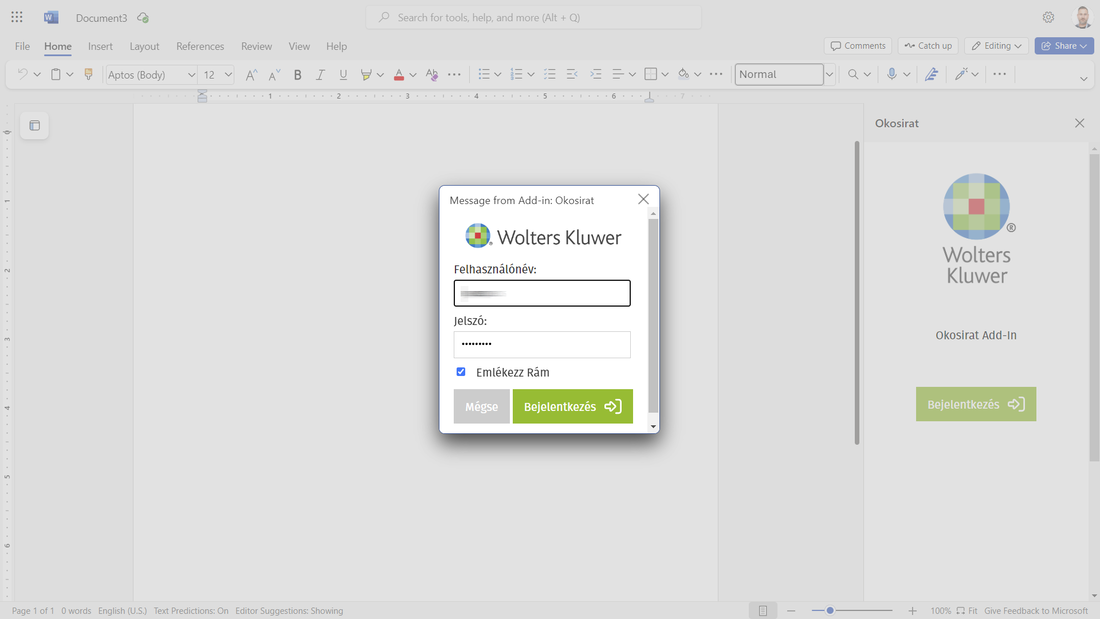The image size is (1100, 619).
Task: Click the Increase Indent icon
Action: click(x=596, y=75)
